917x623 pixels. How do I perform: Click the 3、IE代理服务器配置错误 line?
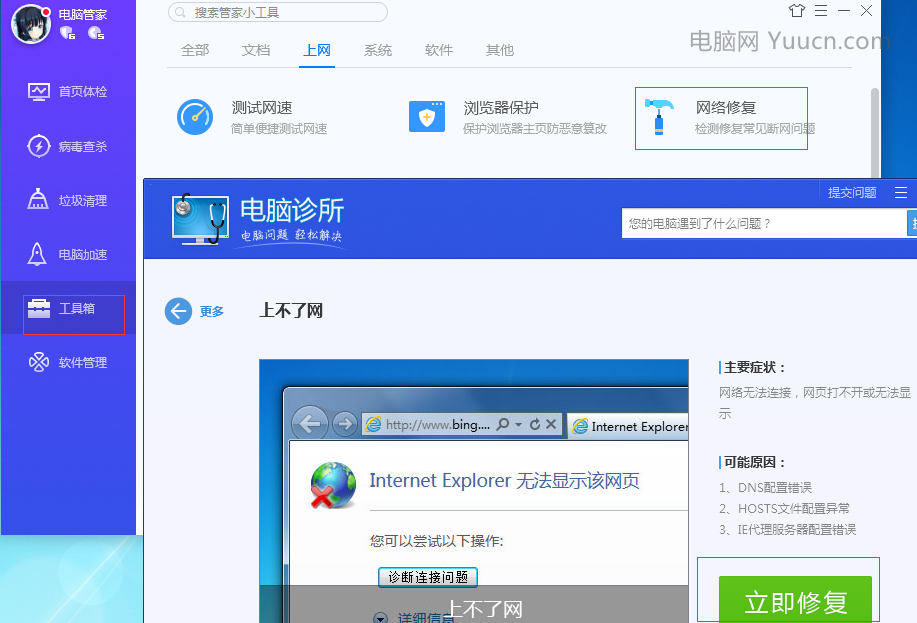click(x=788, y=529)
